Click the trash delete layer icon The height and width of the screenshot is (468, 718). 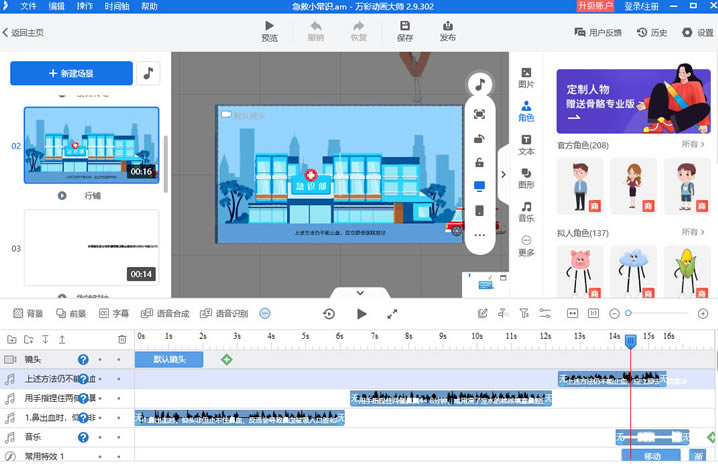[122, 339]
